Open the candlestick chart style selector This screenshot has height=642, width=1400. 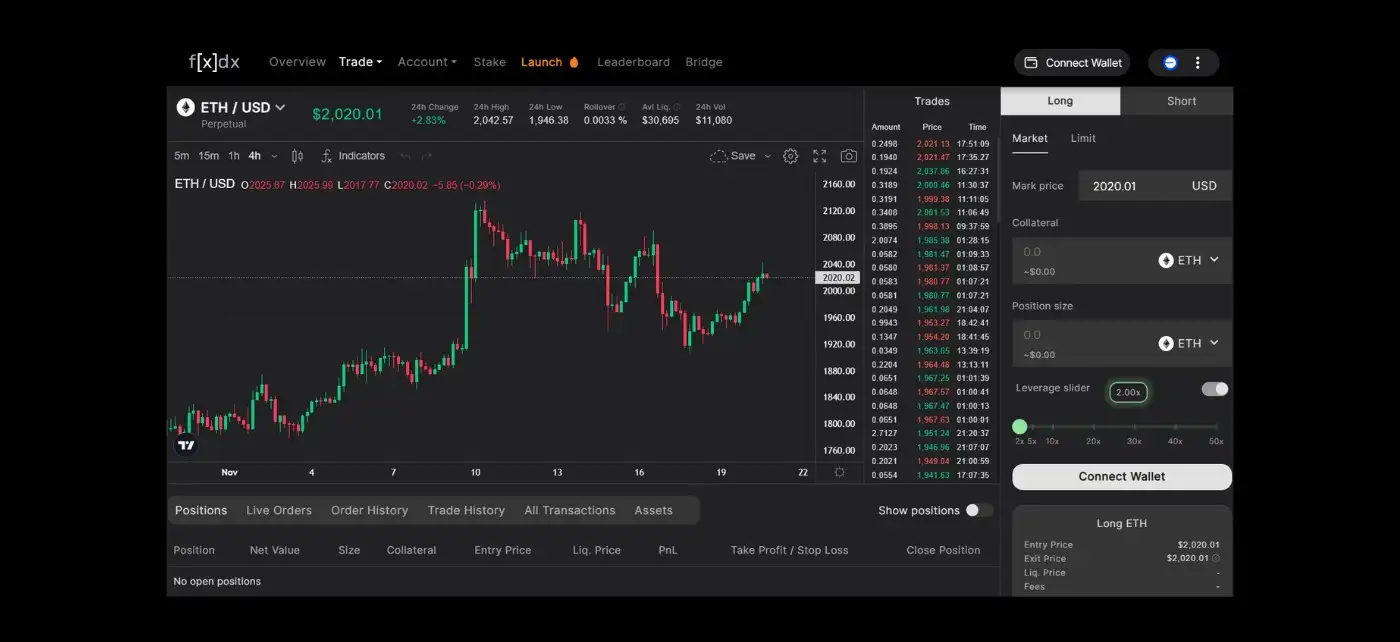click(297, 156)
